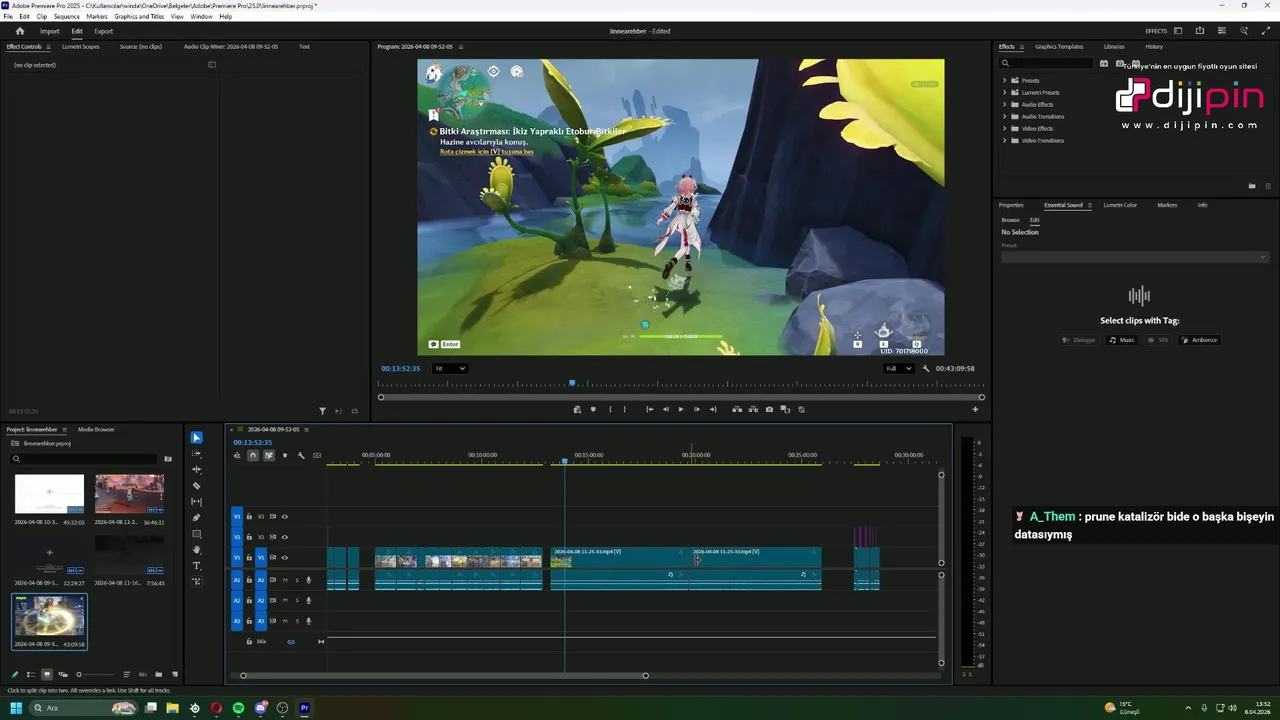Expand the Presets folder in Effects
1280x720 pixels.
click(1005, 80)
